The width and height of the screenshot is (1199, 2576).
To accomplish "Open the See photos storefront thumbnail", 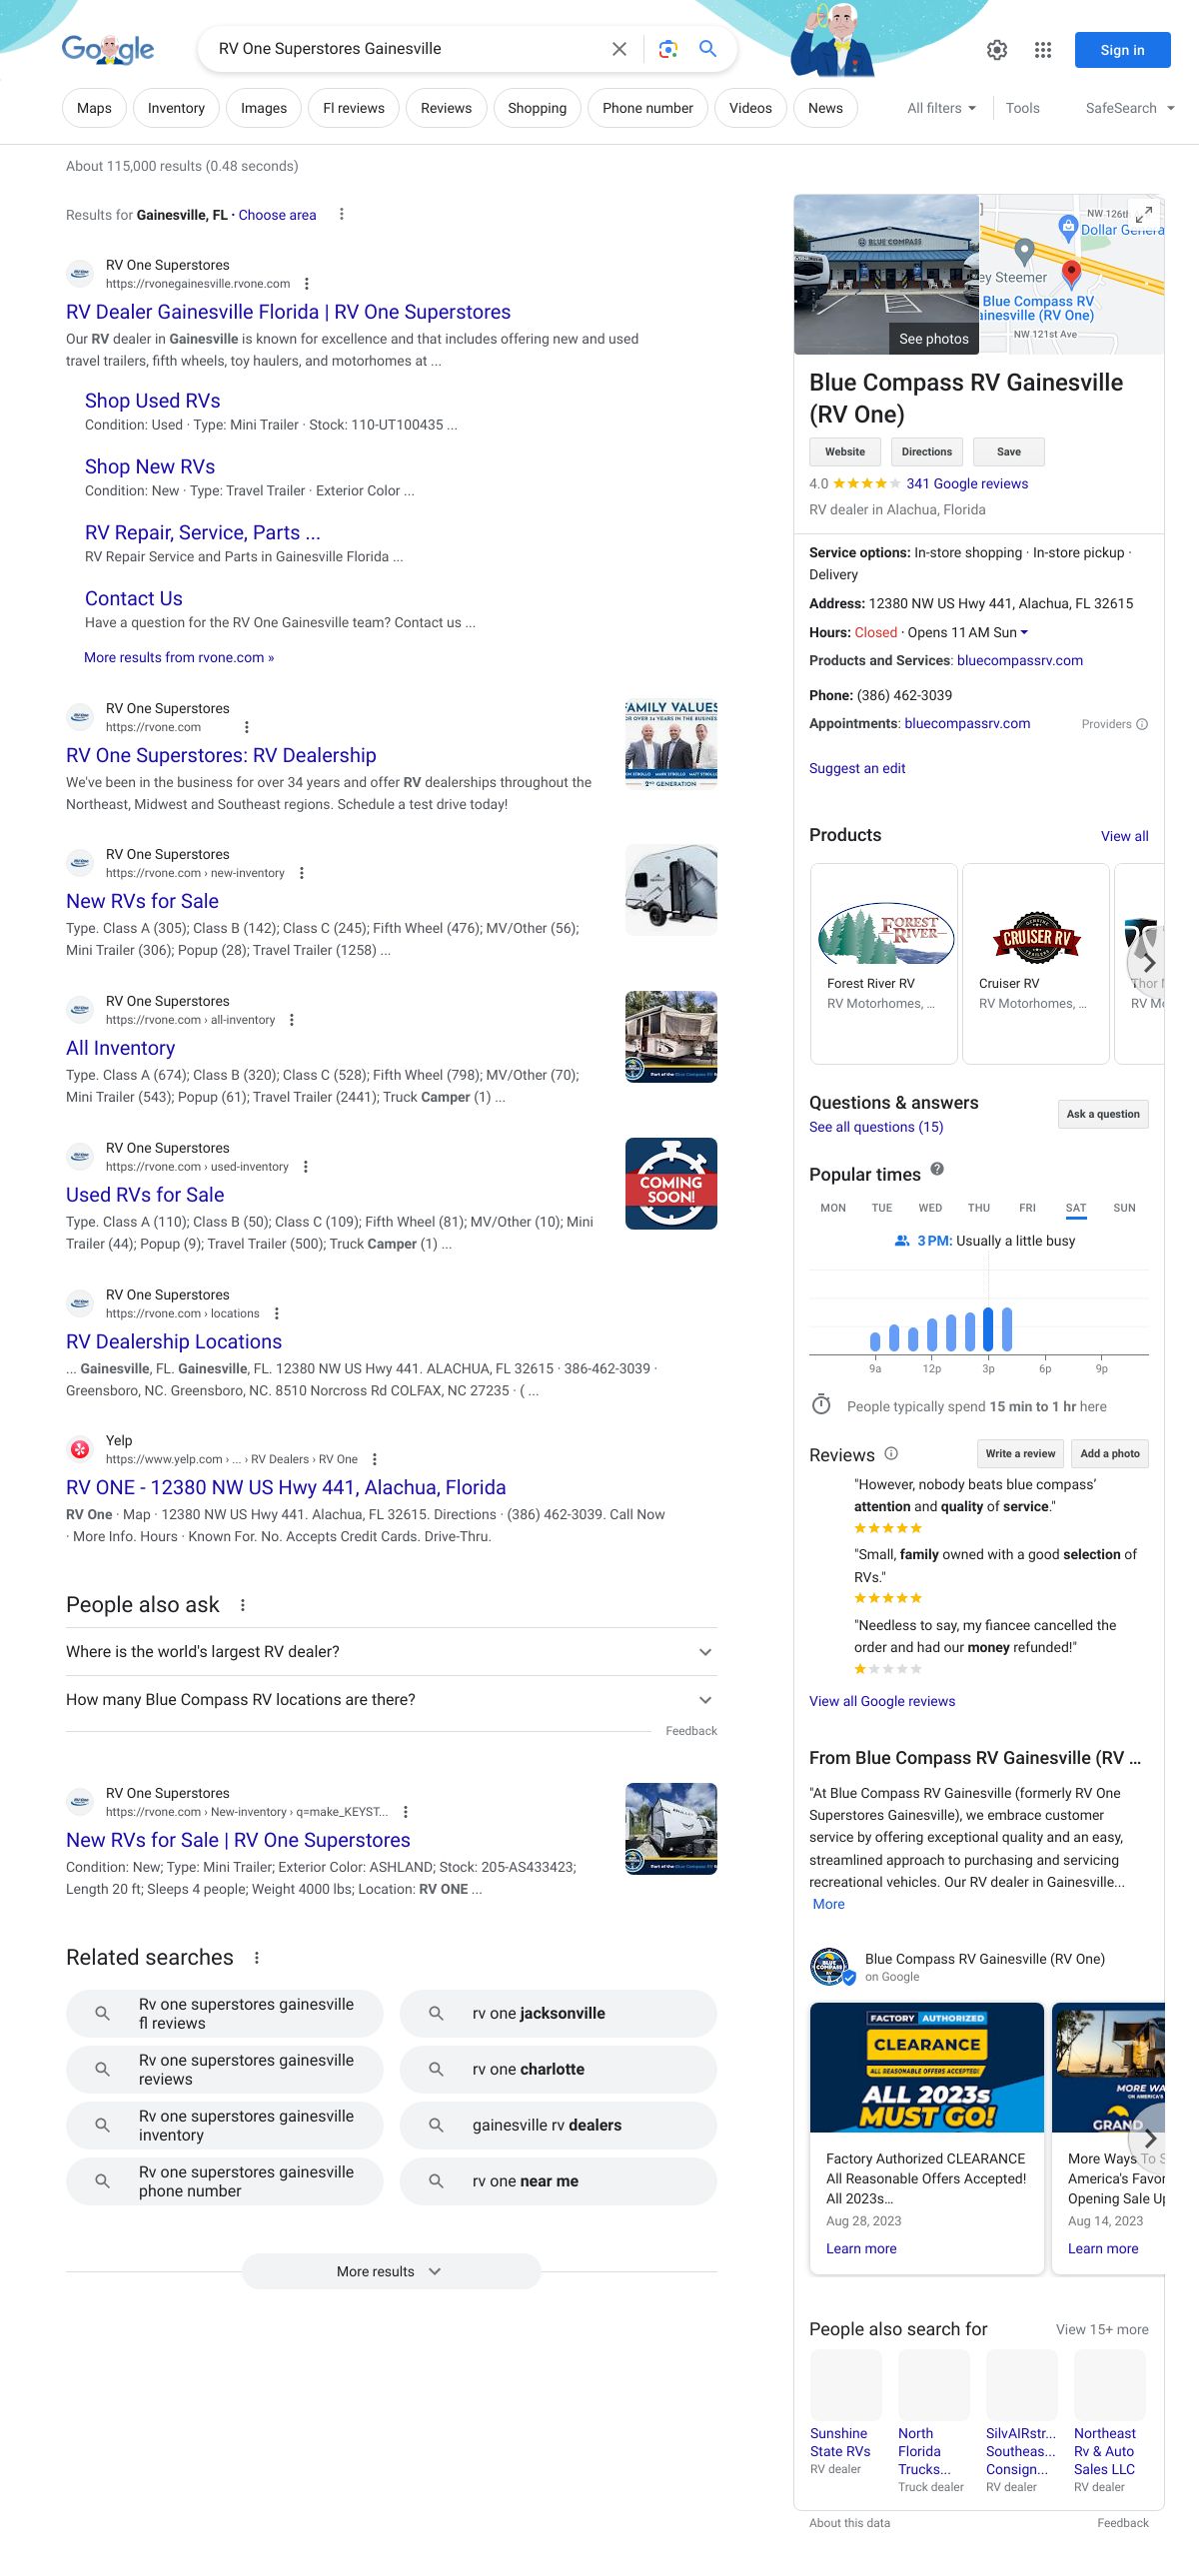I will pyautogui.click(x=886, y=275).
